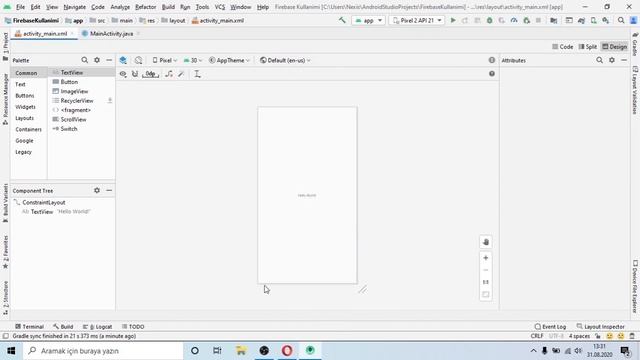The height and width of the screenshot is (360, 640).
Task: Open the VCS menu
Action: click(x=220, y=7)
